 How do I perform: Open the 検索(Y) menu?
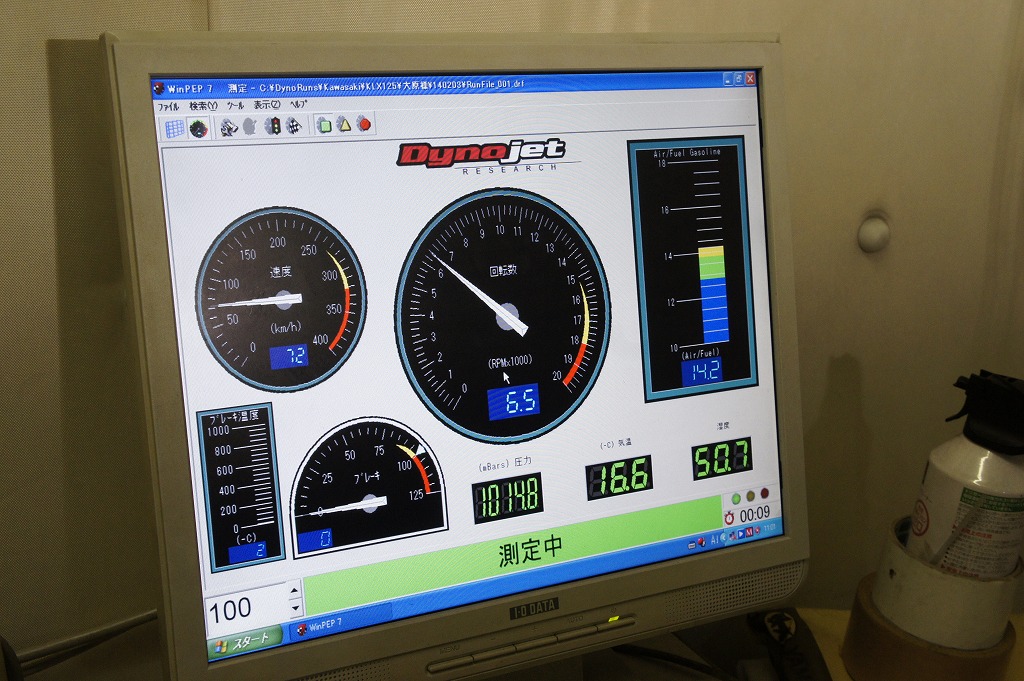tap(203, 106)
